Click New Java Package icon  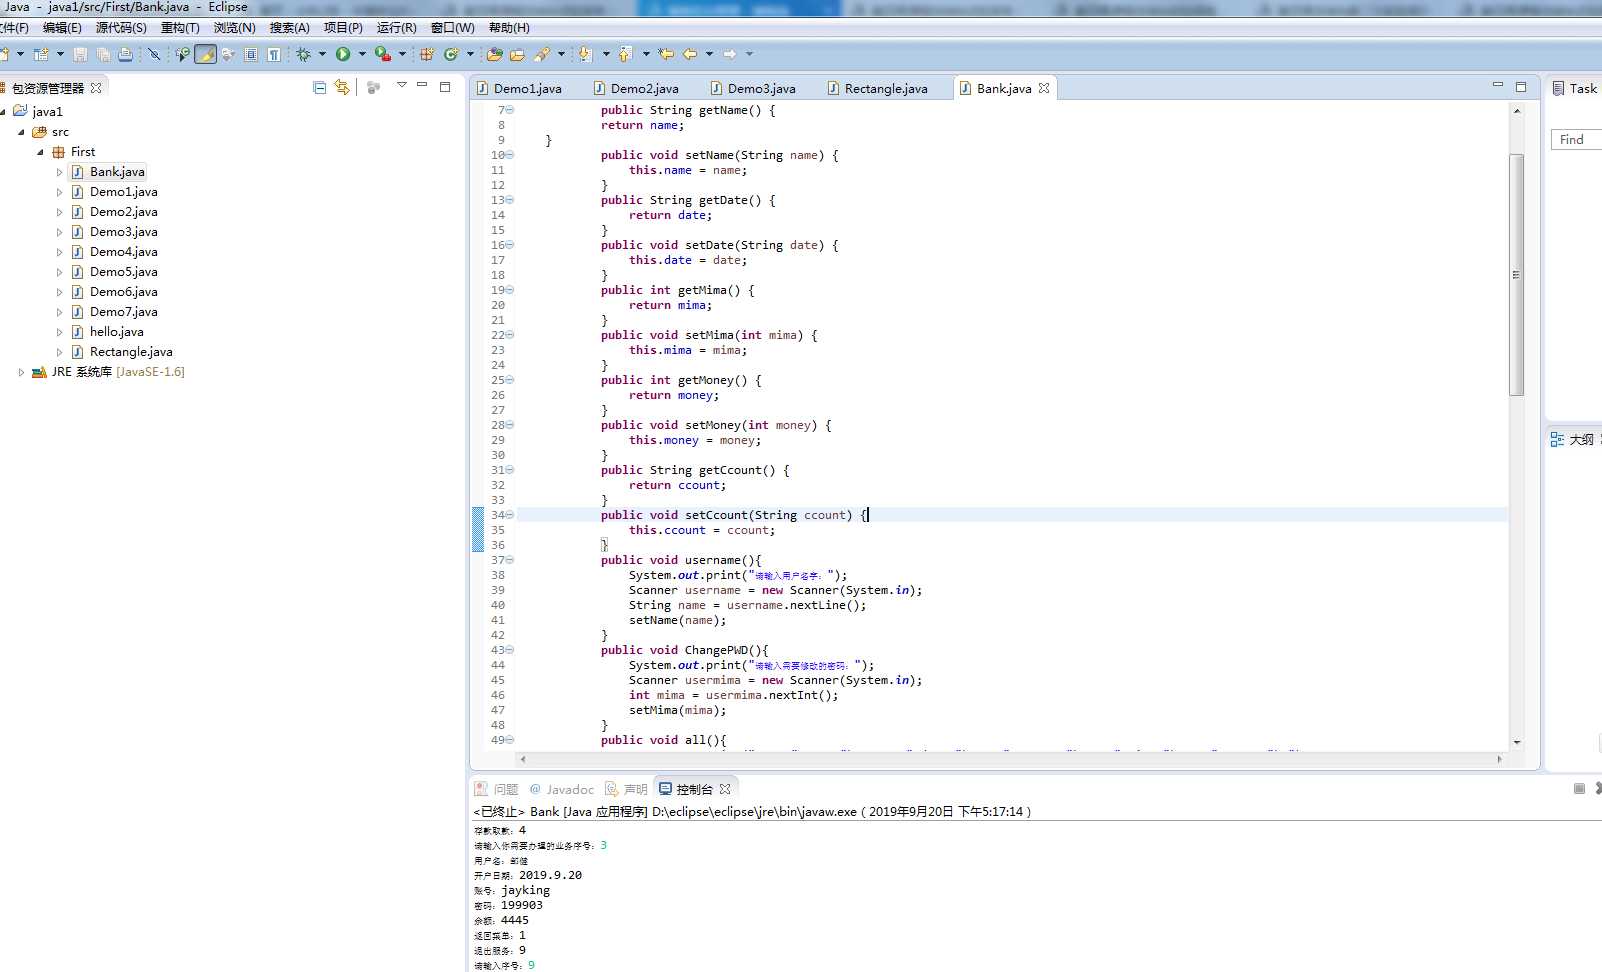click(x=427, y=54)
